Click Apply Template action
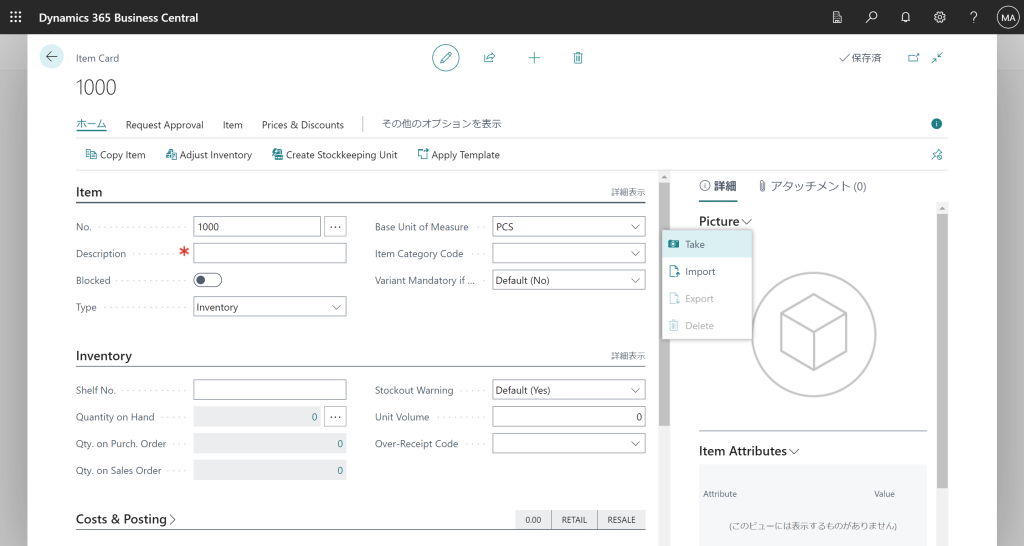The width and height of the screenshot is (1024, 546). click(458, 155)
